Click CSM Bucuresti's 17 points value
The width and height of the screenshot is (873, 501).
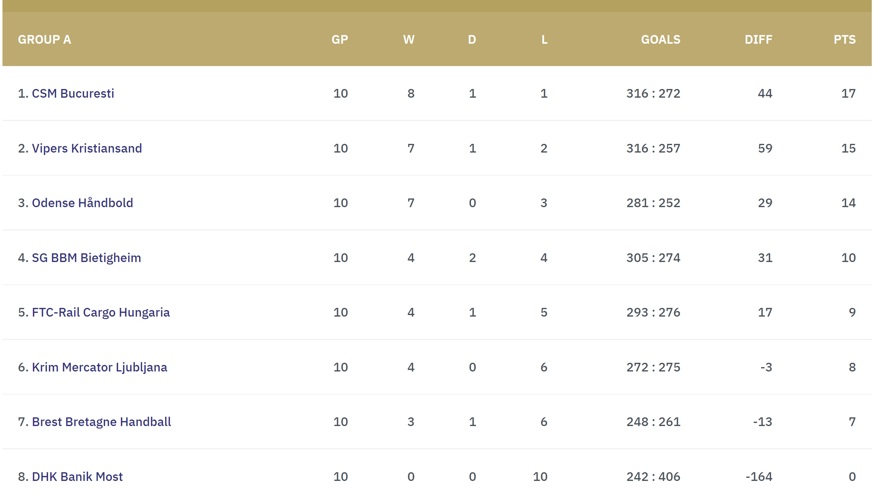pyautogui.click(x=848, y=94)
